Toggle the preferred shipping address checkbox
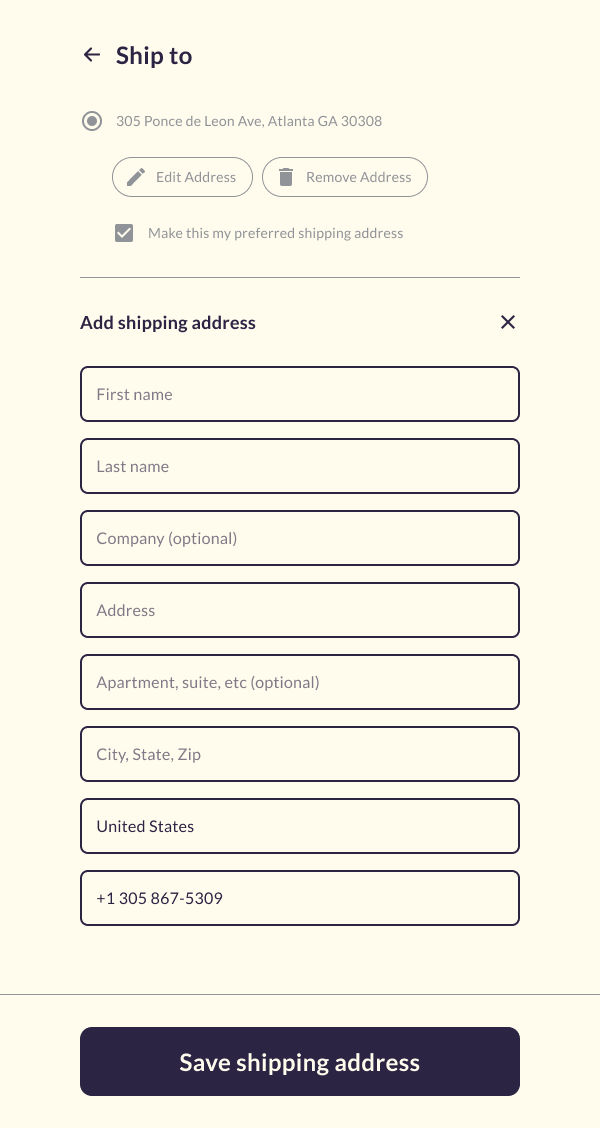Viewport: 600px width, 1128px height. [x=124, y=233]
